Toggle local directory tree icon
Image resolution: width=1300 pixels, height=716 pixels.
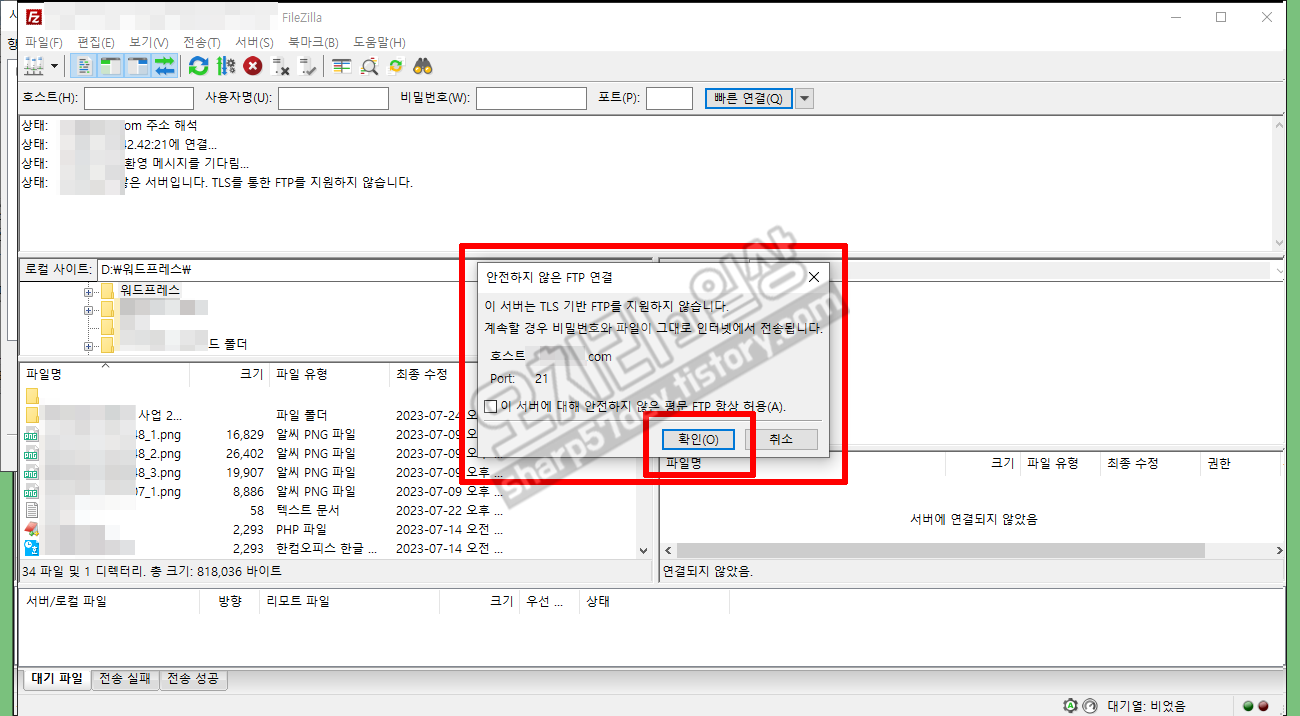pos(111,66)
